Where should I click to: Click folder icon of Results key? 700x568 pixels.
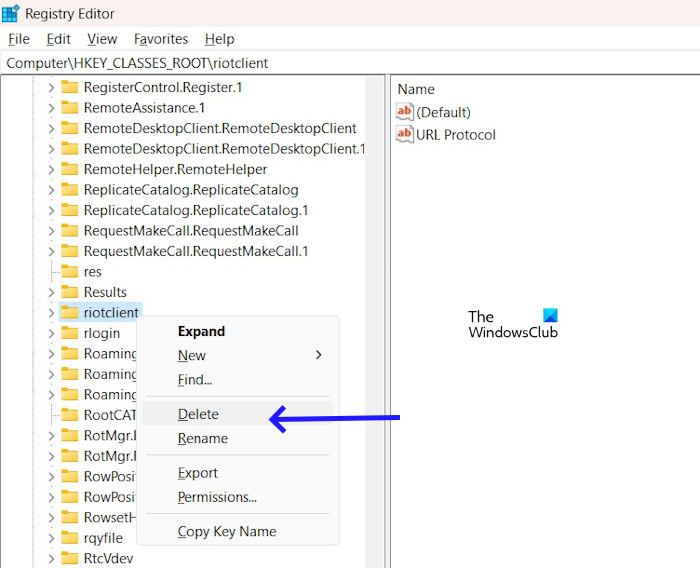tap(70, 292)
